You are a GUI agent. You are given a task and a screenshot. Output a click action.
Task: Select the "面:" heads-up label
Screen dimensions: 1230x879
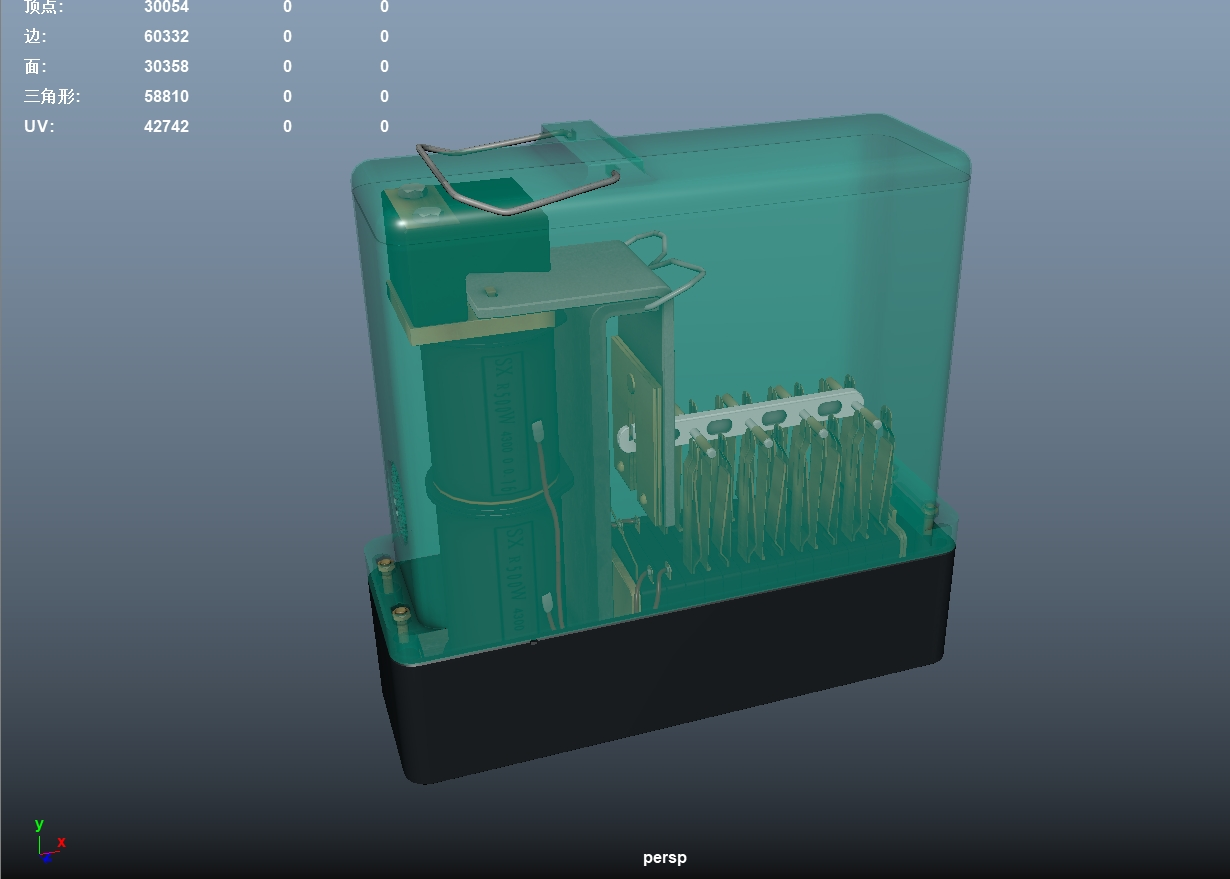[35, 67]
